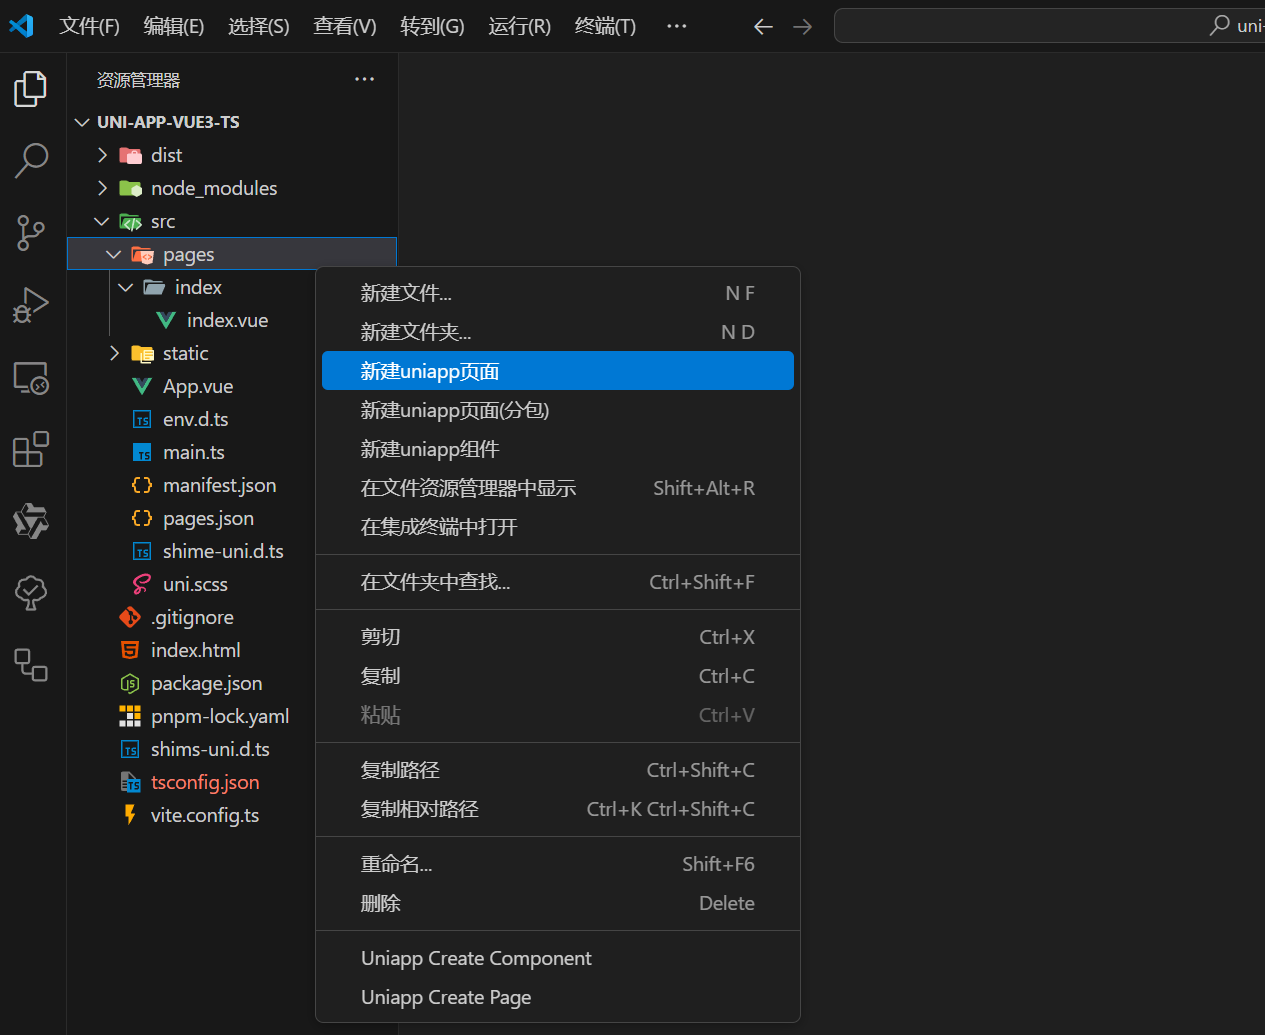The image size is (1265, 1035).
Task: Choose 复制相对路径 from context menu
Action: (558, 809)
